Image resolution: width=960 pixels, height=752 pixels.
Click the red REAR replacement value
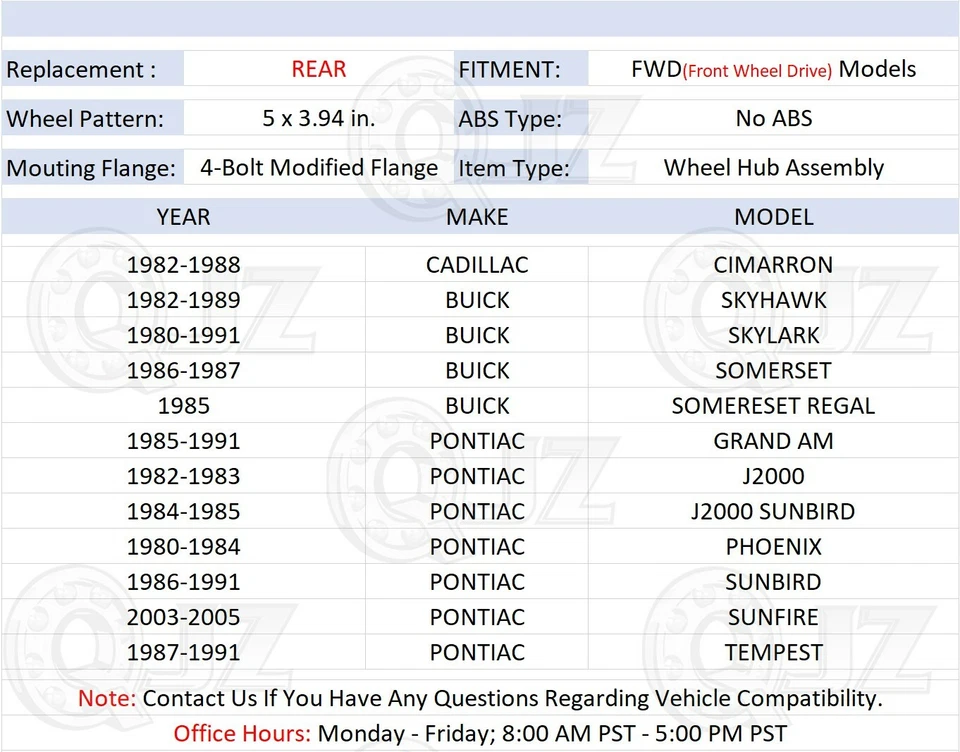pyautogui.click(x=318, y=69)
